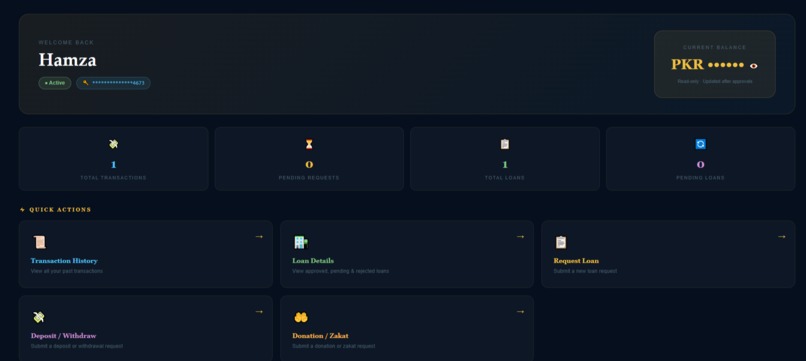This screenshot has width=806, height=361.
Task: Click the arrow on Deposit / Withdraw card
Action: [259, 312]
